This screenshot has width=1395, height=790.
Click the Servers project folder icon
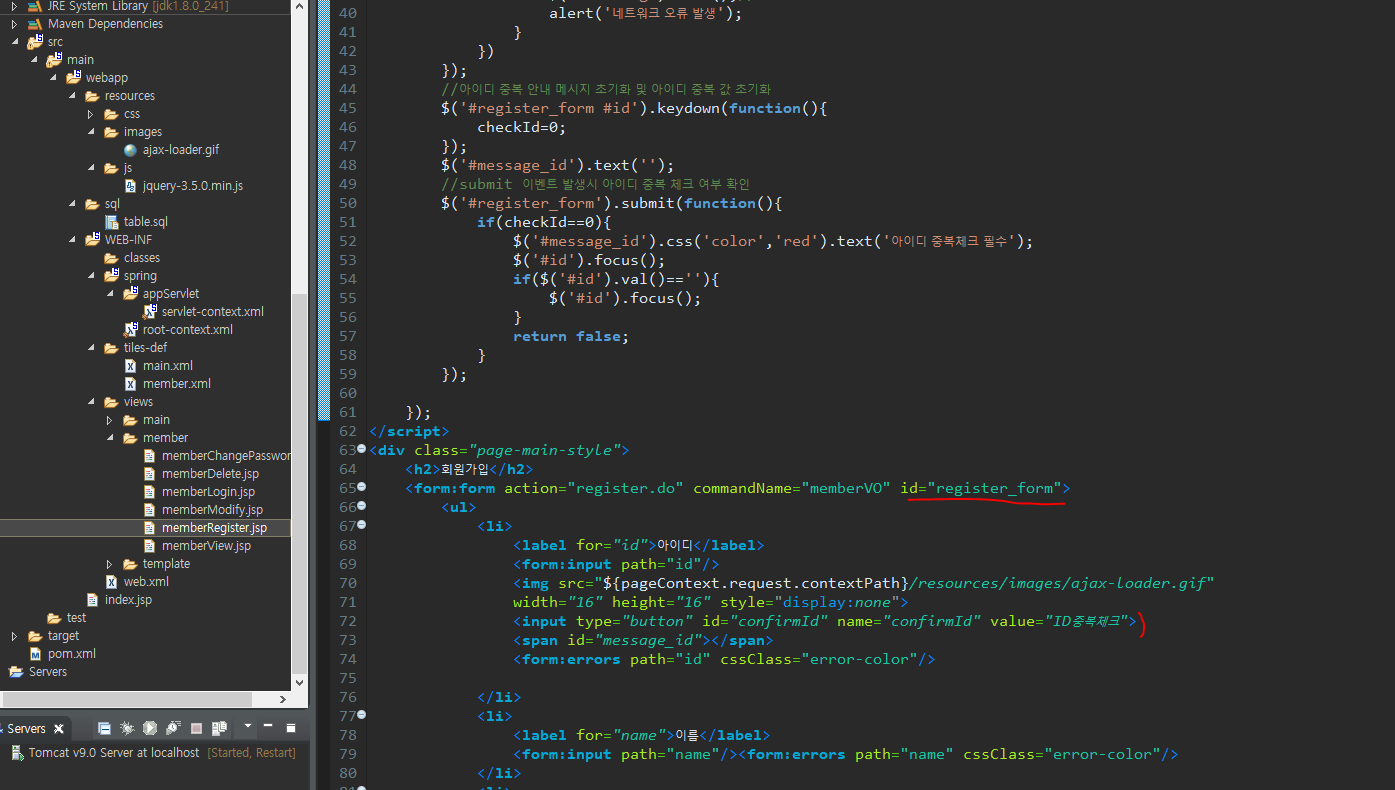16,672
